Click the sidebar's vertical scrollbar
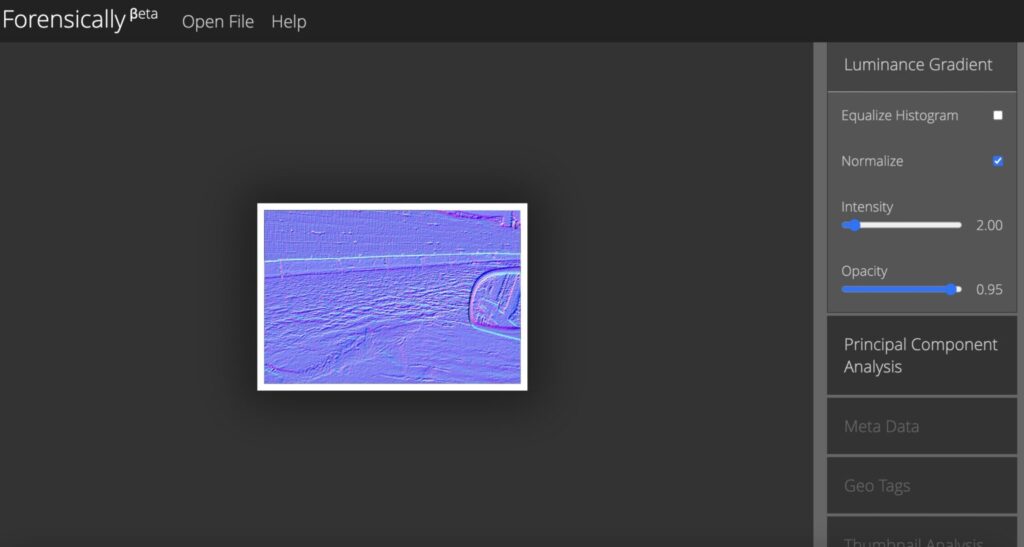The width and height of the screenshot is (1024, 547). [x=820, y=300]
